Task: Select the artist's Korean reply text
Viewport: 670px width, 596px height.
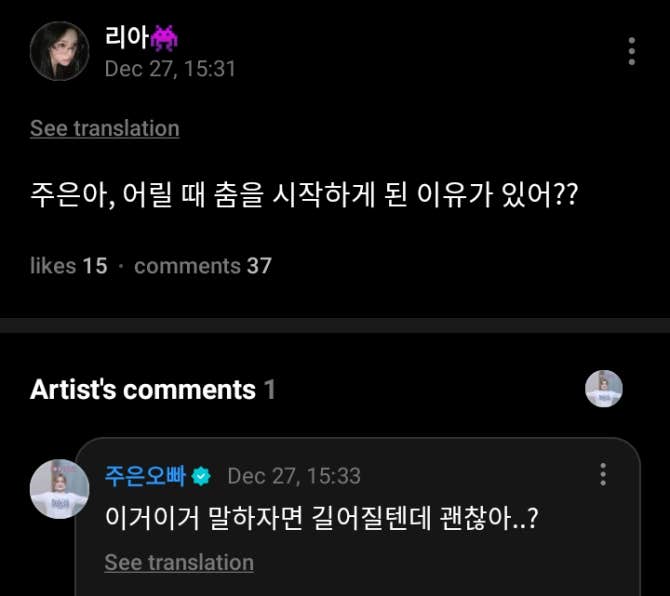Action: point(322,520)
